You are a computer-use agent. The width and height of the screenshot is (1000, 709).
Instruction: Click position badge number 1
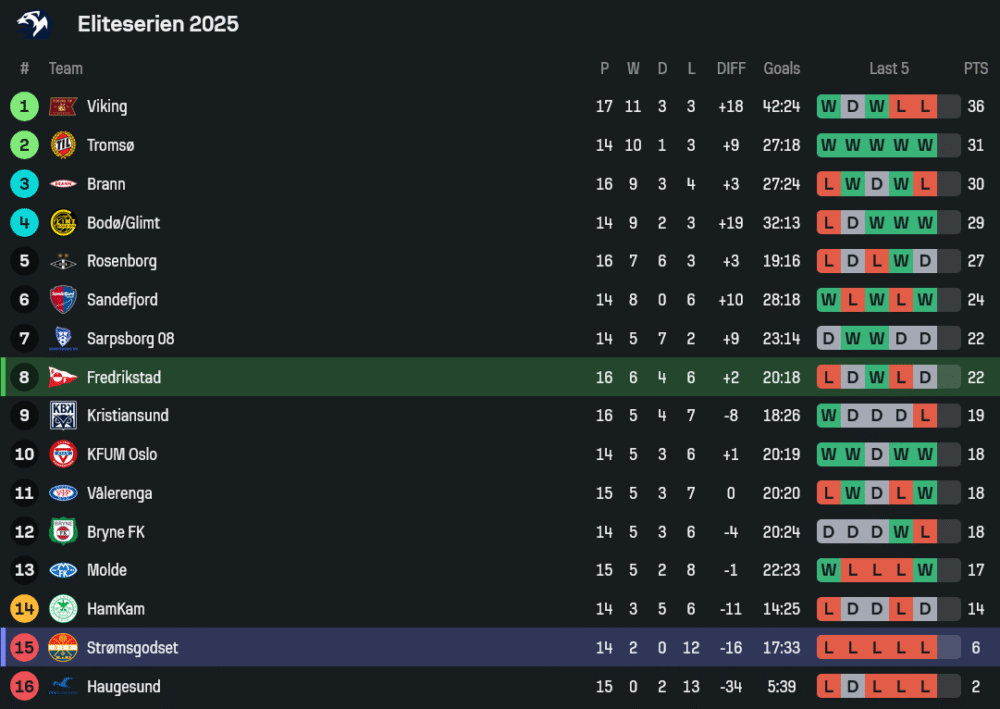coord(25,106)
